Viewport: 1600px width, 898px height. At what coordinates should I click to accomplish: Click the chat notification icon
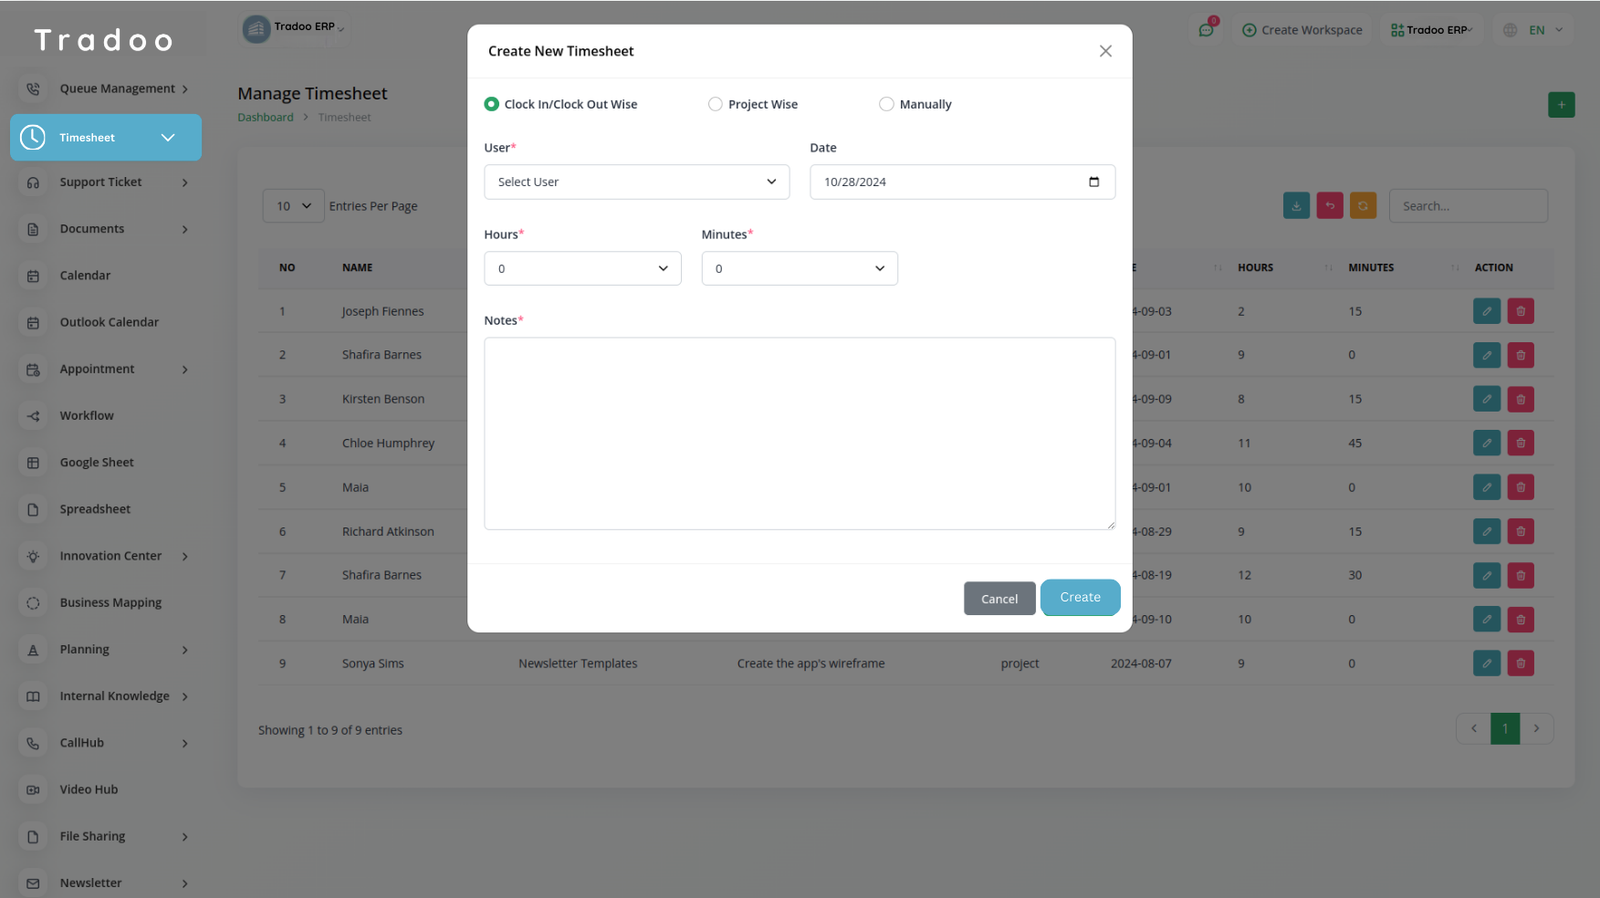tap(1206, 30)
